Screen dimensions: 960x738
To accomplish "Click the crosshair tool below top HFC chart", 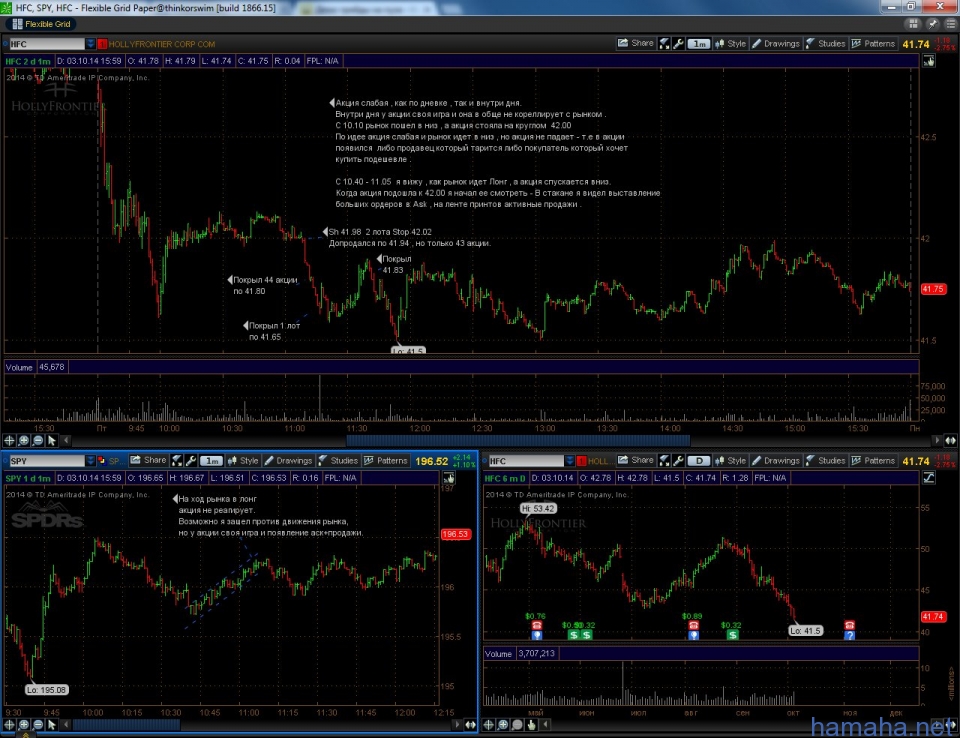I will [9, 440].
